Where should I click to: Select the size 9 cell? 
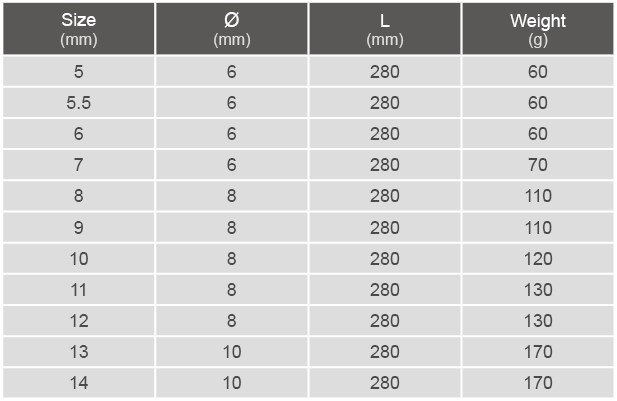point(79,227)
